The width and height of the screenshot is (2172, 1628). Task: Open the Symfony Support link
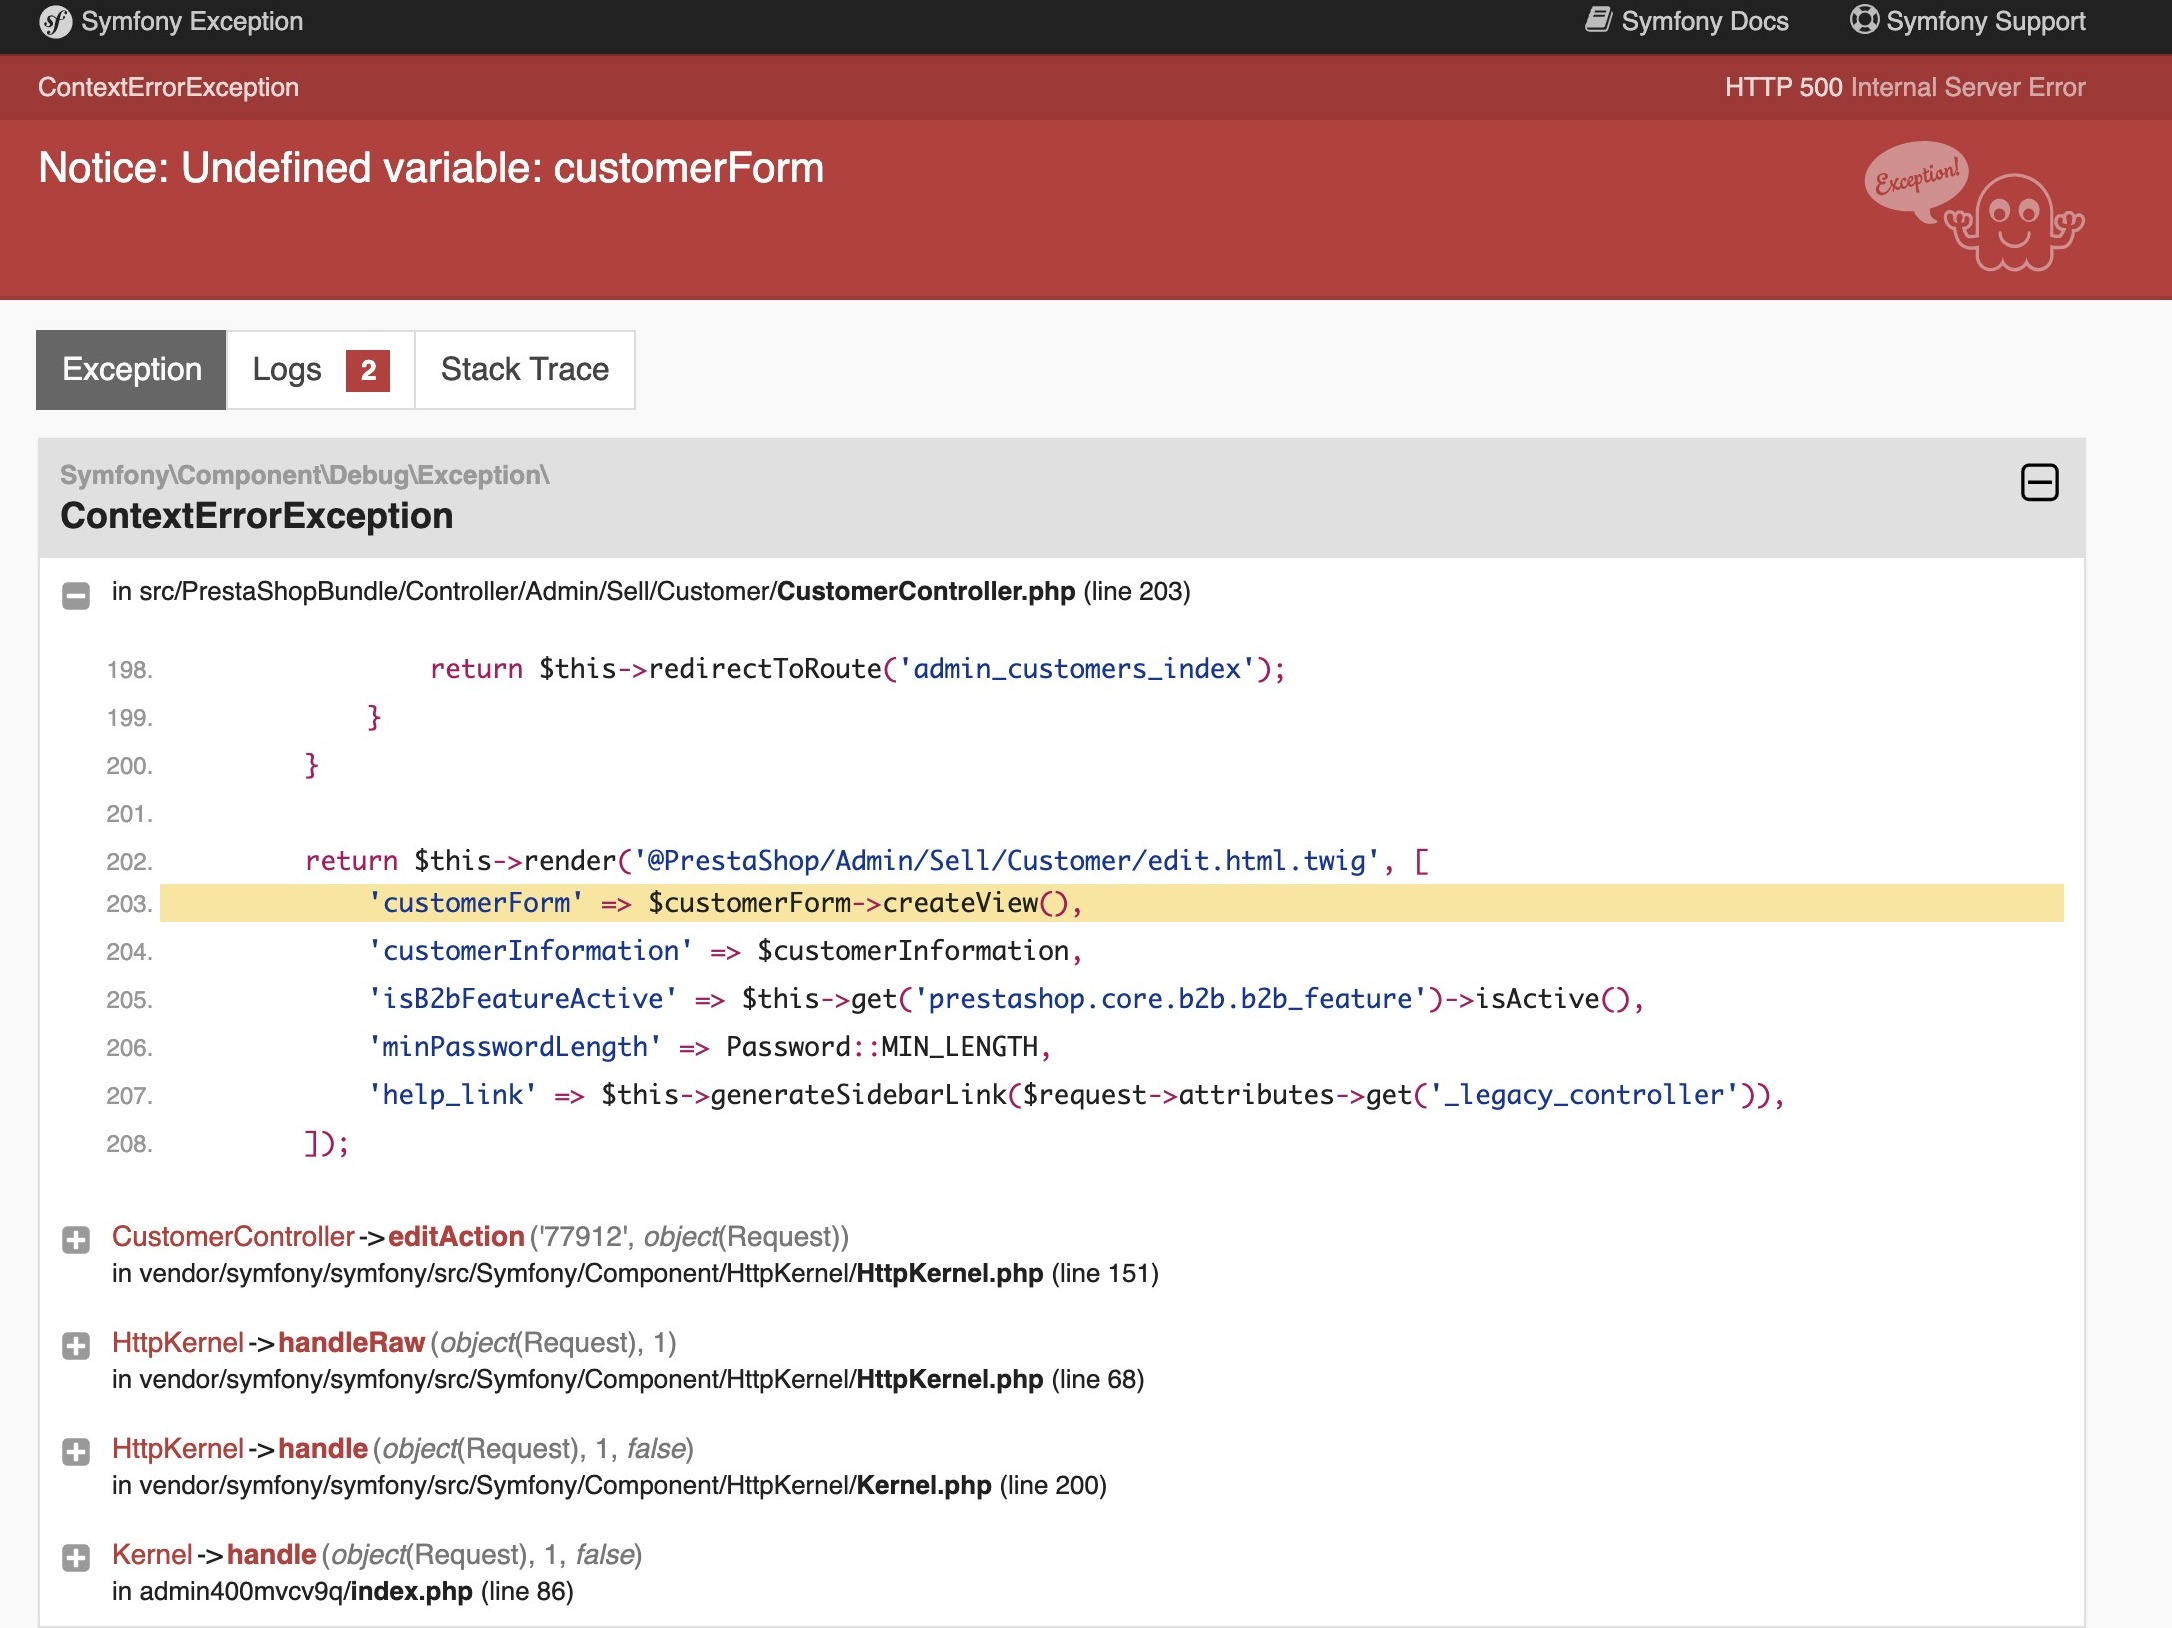(1985, 21)
